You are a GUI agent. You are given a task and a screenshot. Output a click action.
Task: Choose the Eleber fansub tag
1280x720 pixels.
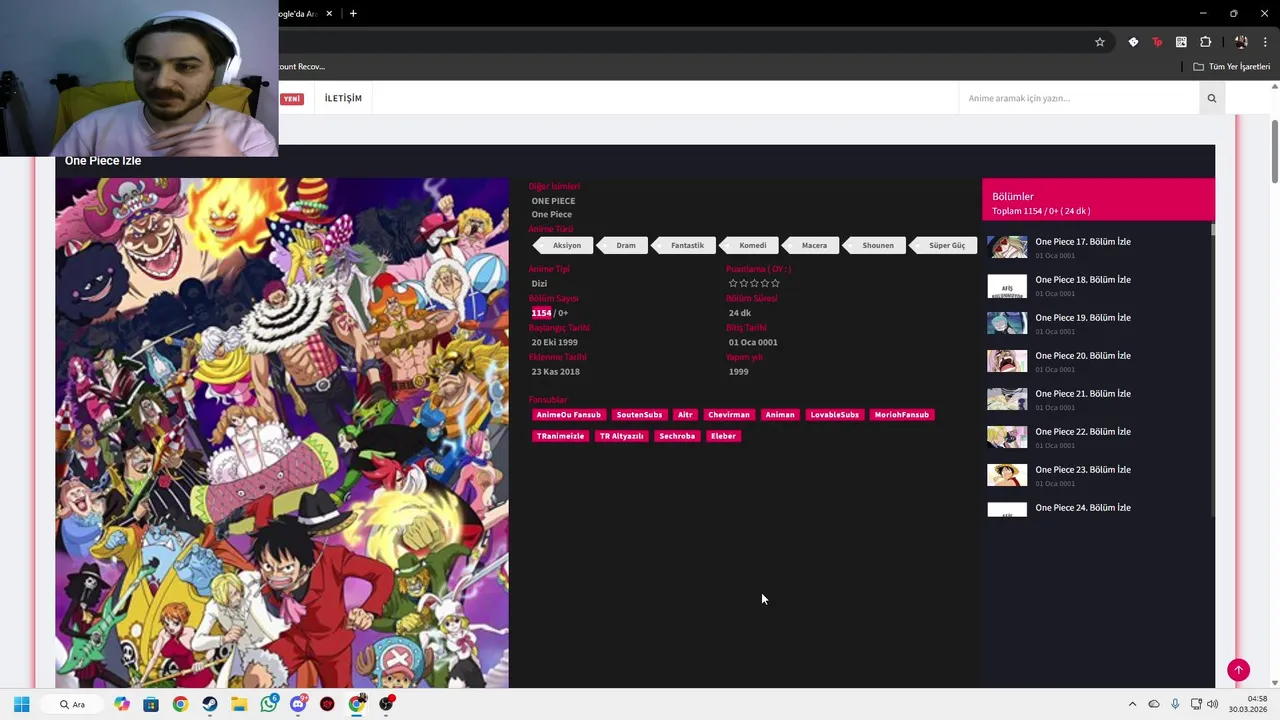click(x=723, y=436)
